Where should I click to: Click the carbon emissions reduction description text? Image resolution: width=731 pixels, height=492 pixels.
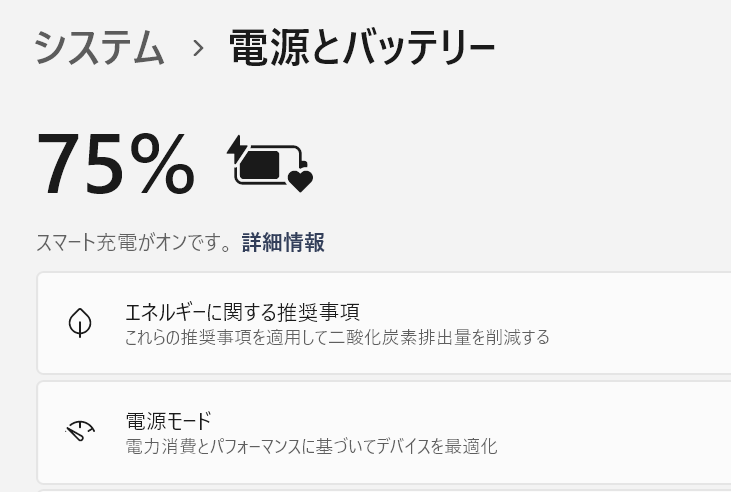click(x=337, y=337)
